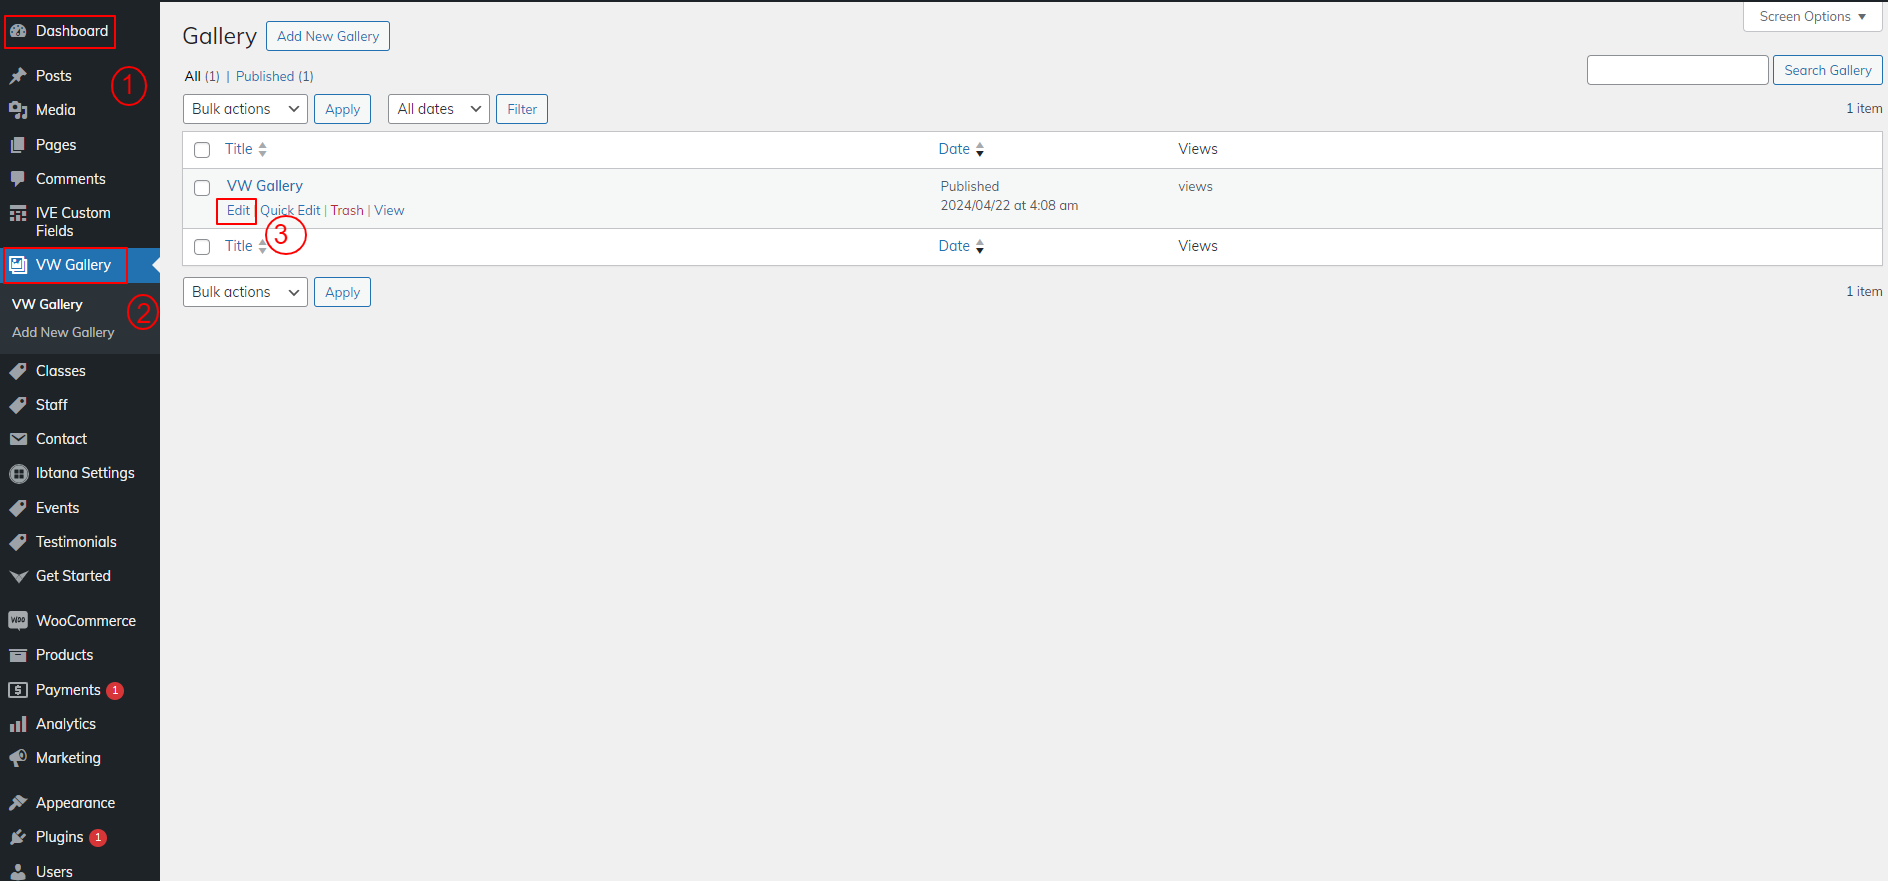Screen dimensions: 1888x881
Task: Sort the table by Date column header
Action: coord(954,149)
